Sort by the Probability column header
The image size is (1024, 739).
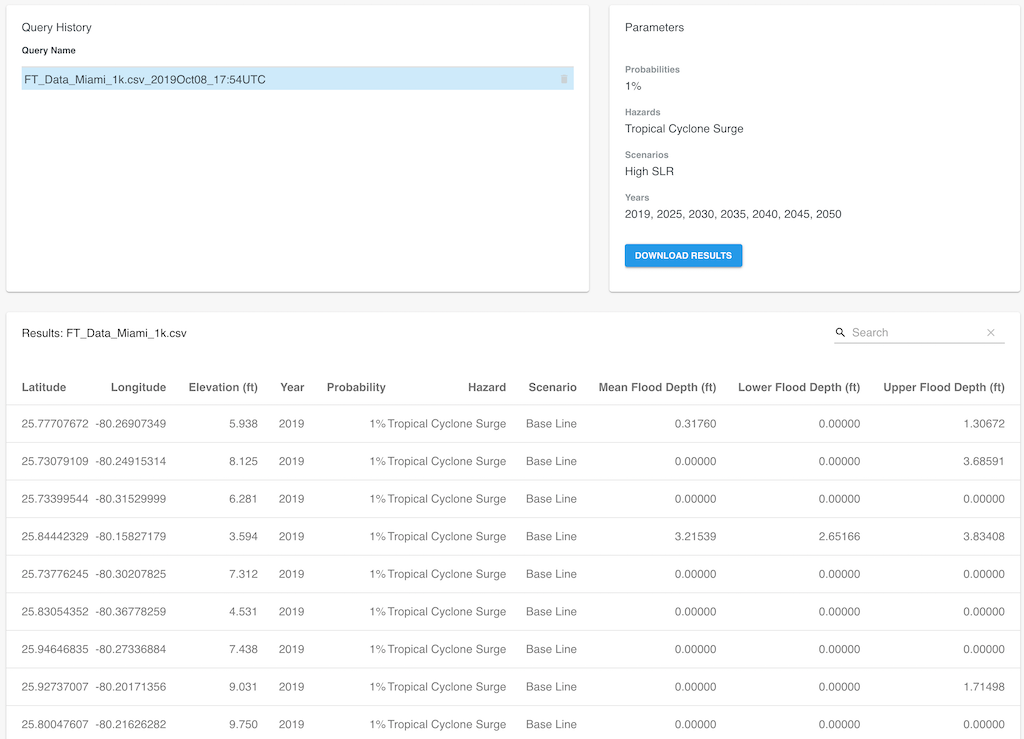coord(356,387)
